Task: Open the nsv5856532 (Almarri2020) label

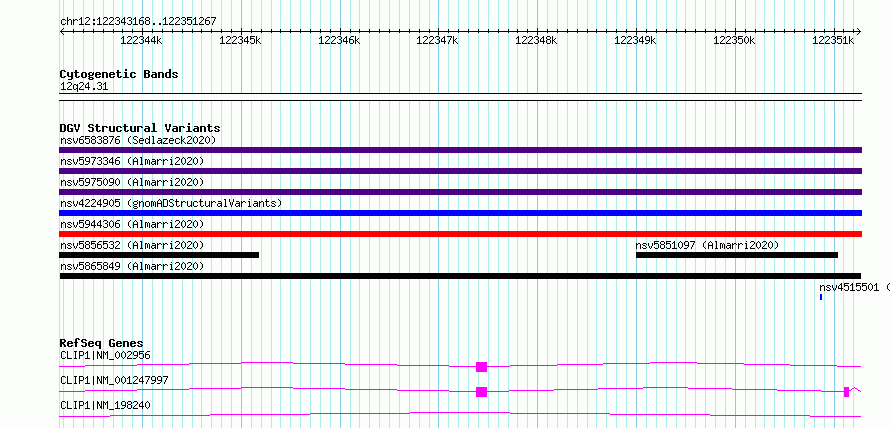Action: 132,245
